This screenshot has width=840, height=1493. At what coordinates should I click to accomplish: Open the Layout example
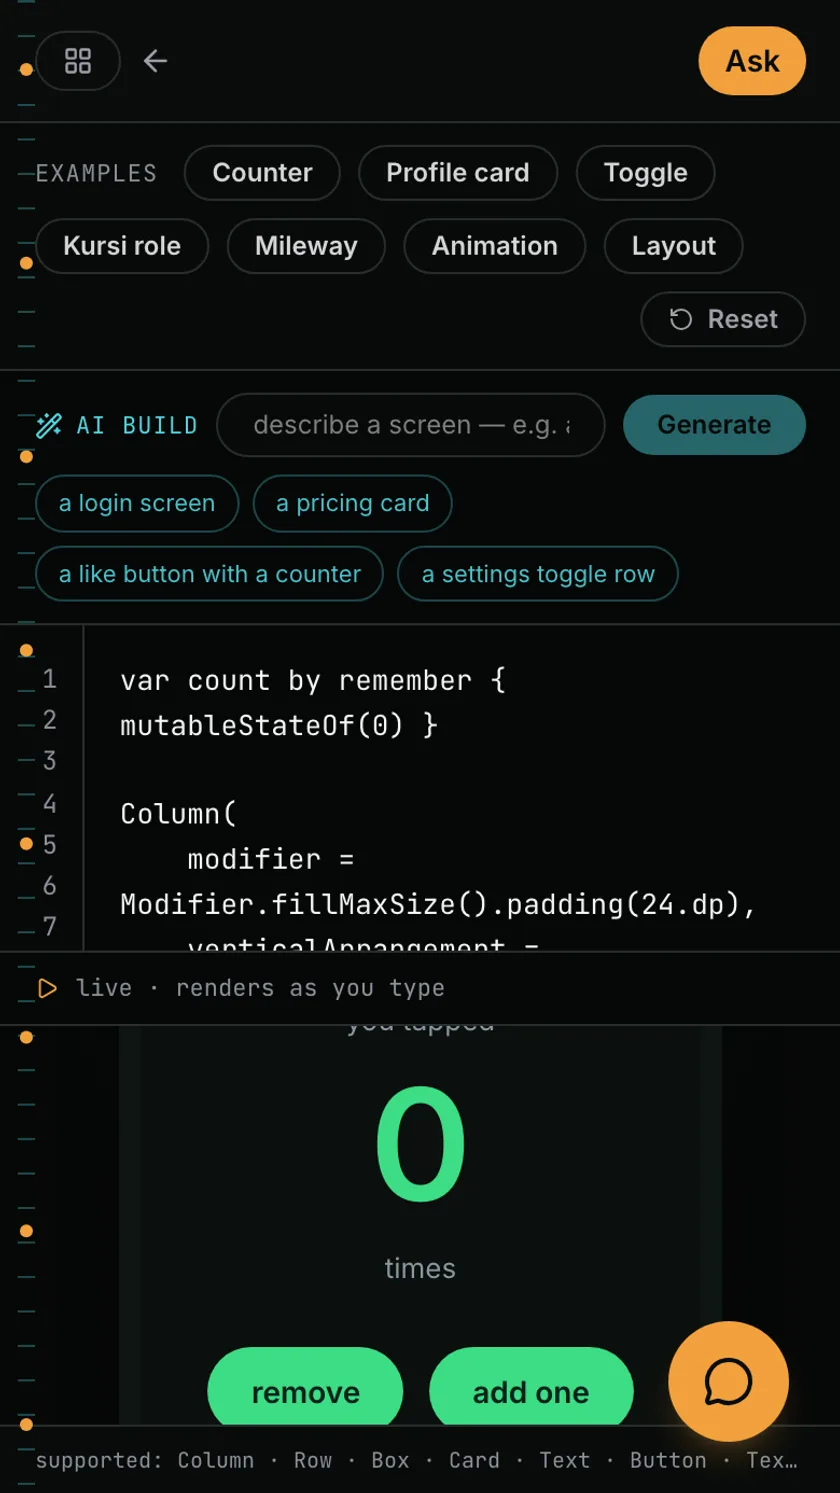[674, 246]
